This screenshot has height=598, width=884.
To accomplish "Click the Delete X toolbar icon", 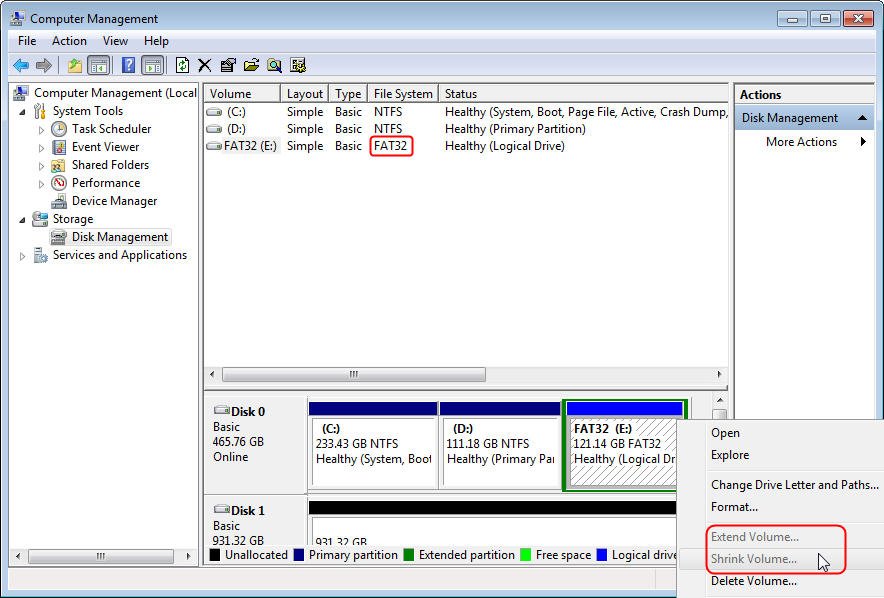I will [205, 65].
